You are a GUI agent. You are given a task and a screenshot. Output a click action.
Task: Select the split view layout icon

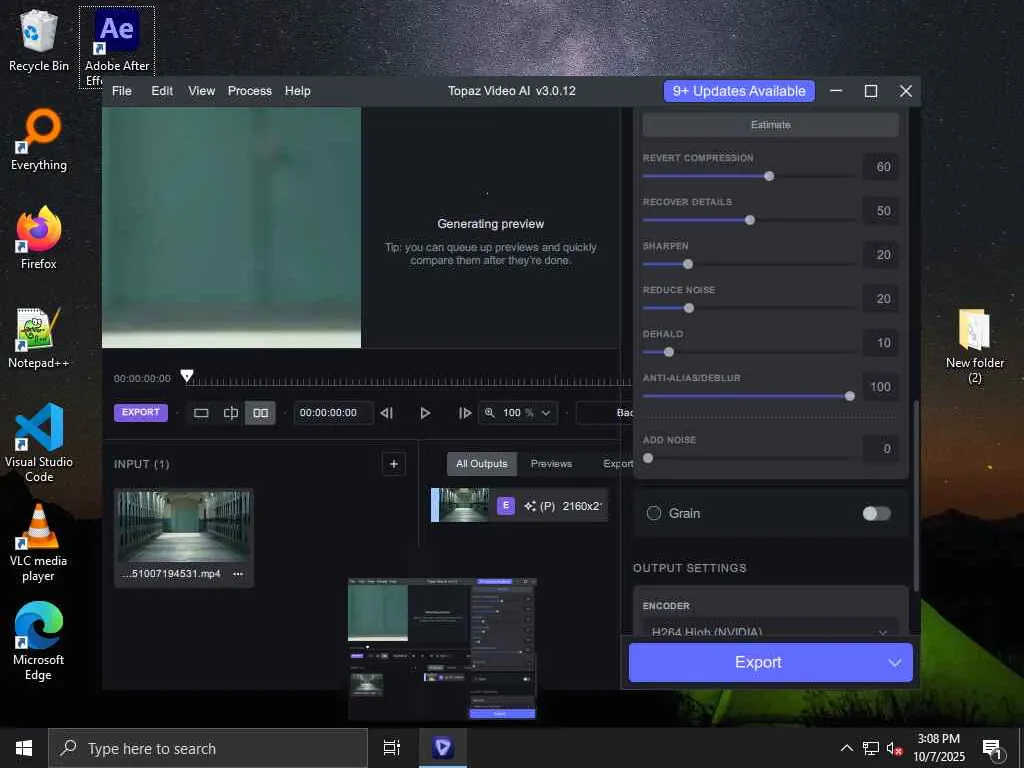point(231,413)
